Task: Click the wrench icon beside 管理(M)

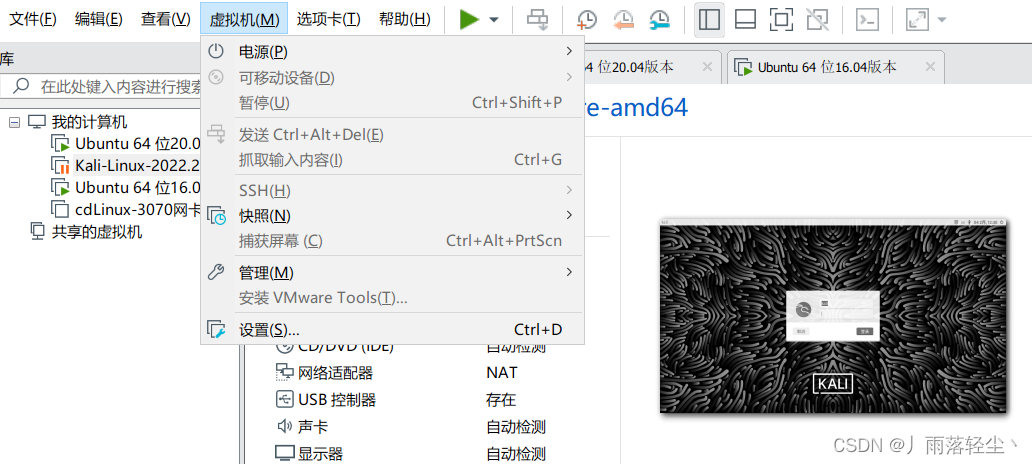Action: [216, 272]
